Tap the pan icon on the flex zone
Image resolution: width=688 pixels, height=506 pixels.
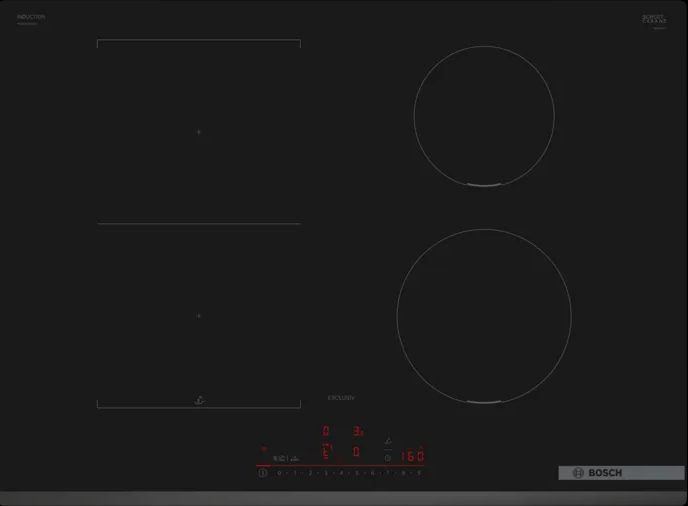point(200,400)
